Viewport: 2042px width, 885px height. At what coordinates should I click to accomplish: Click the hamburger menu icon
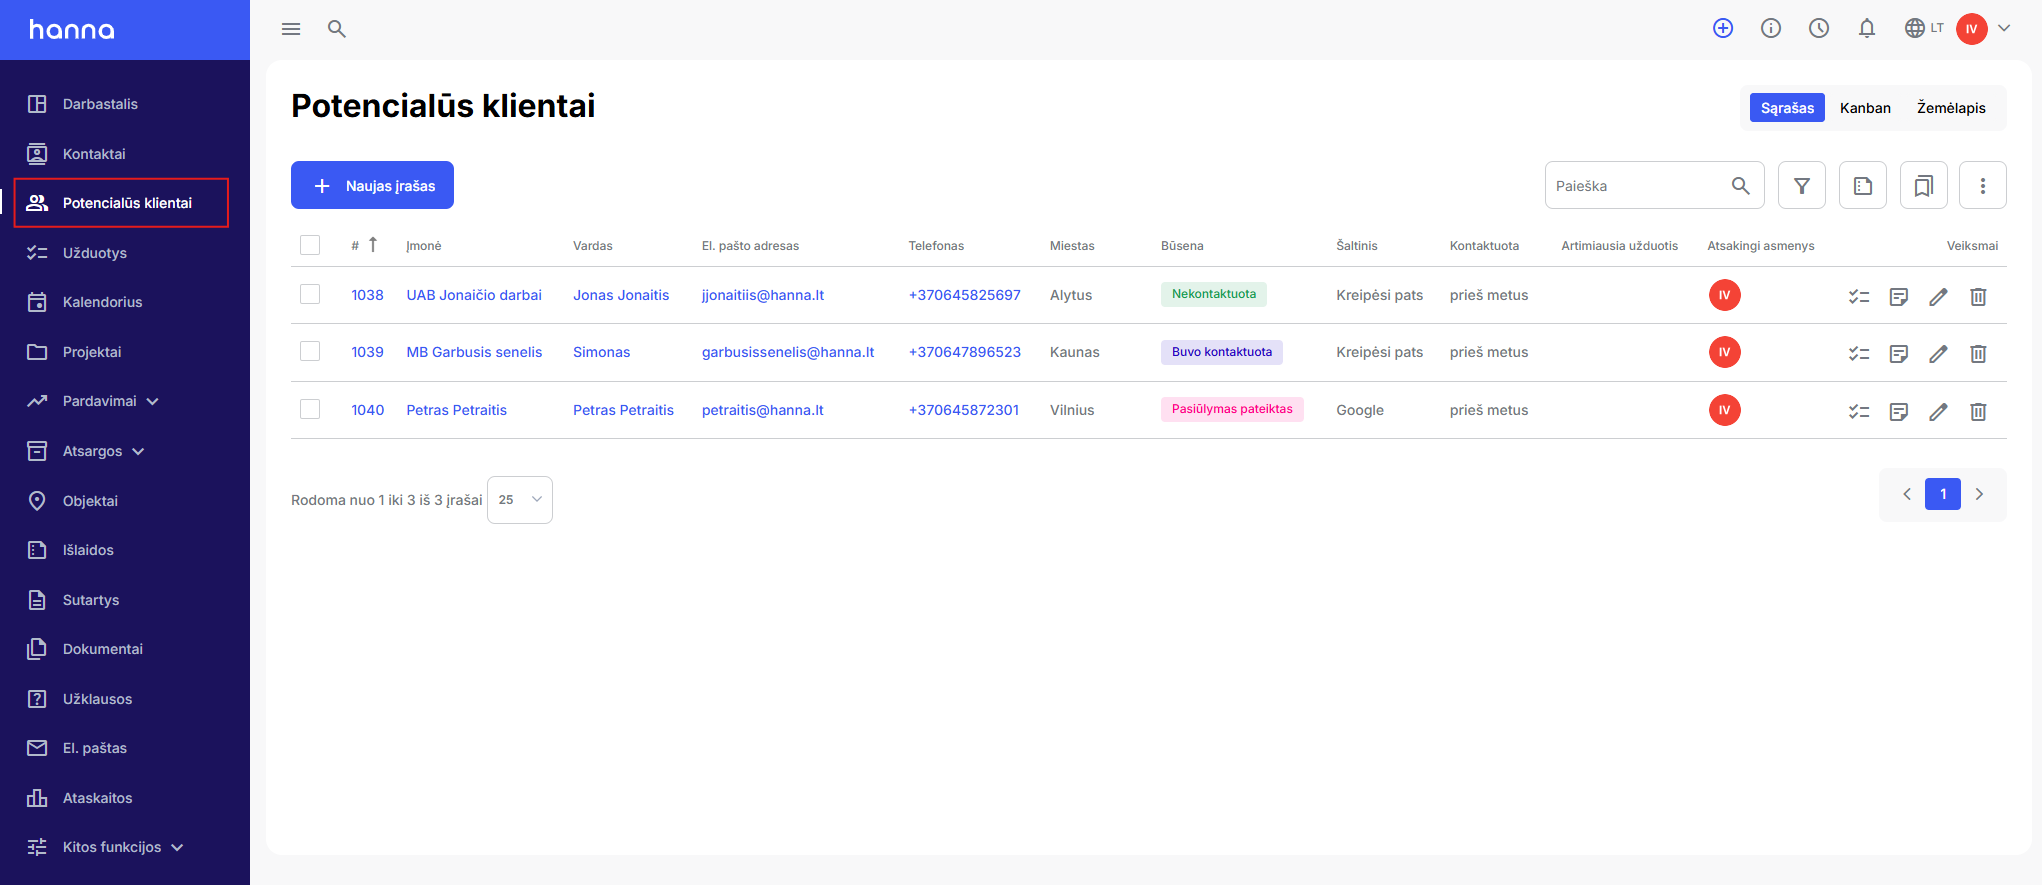click(x=291, y=29)
